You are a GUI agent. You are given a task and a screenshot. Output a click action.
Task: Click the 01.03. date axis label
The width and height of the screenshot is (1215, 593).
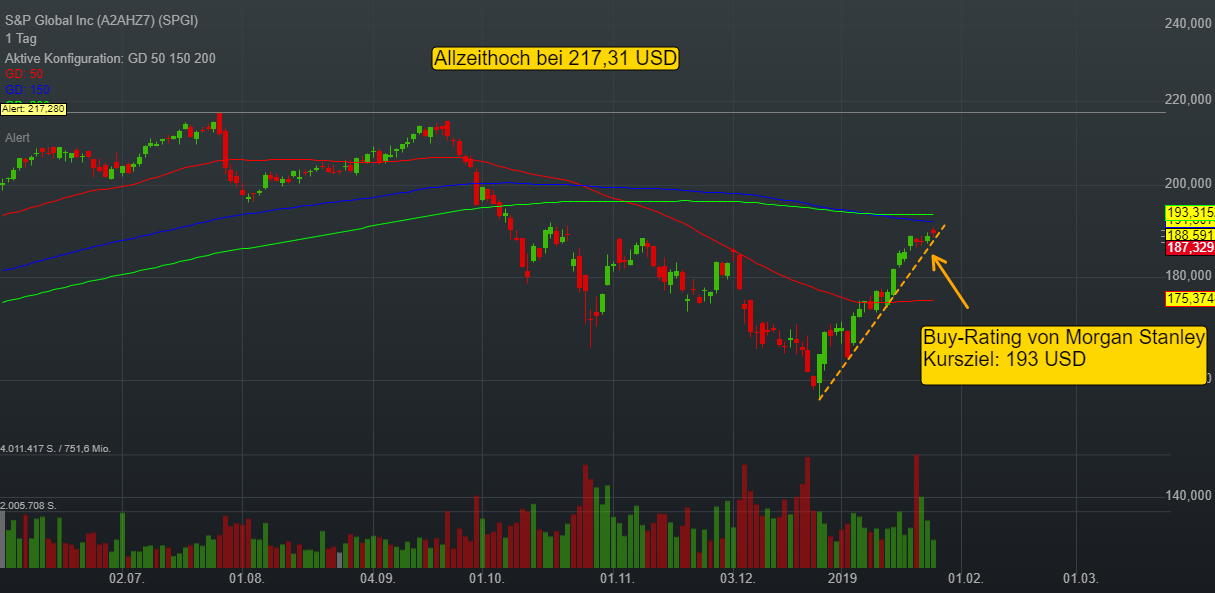pos(1081,579)
